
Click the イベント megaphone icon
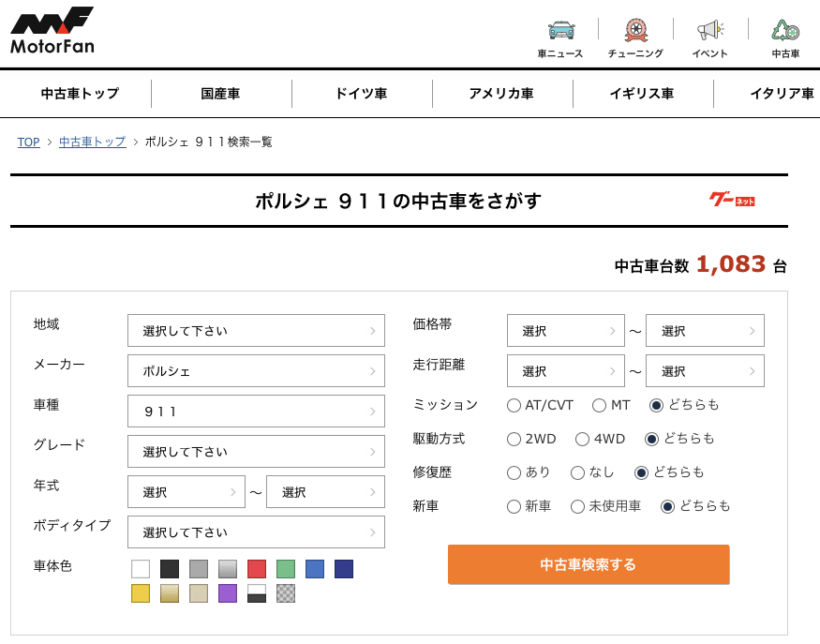pos(709,31)
